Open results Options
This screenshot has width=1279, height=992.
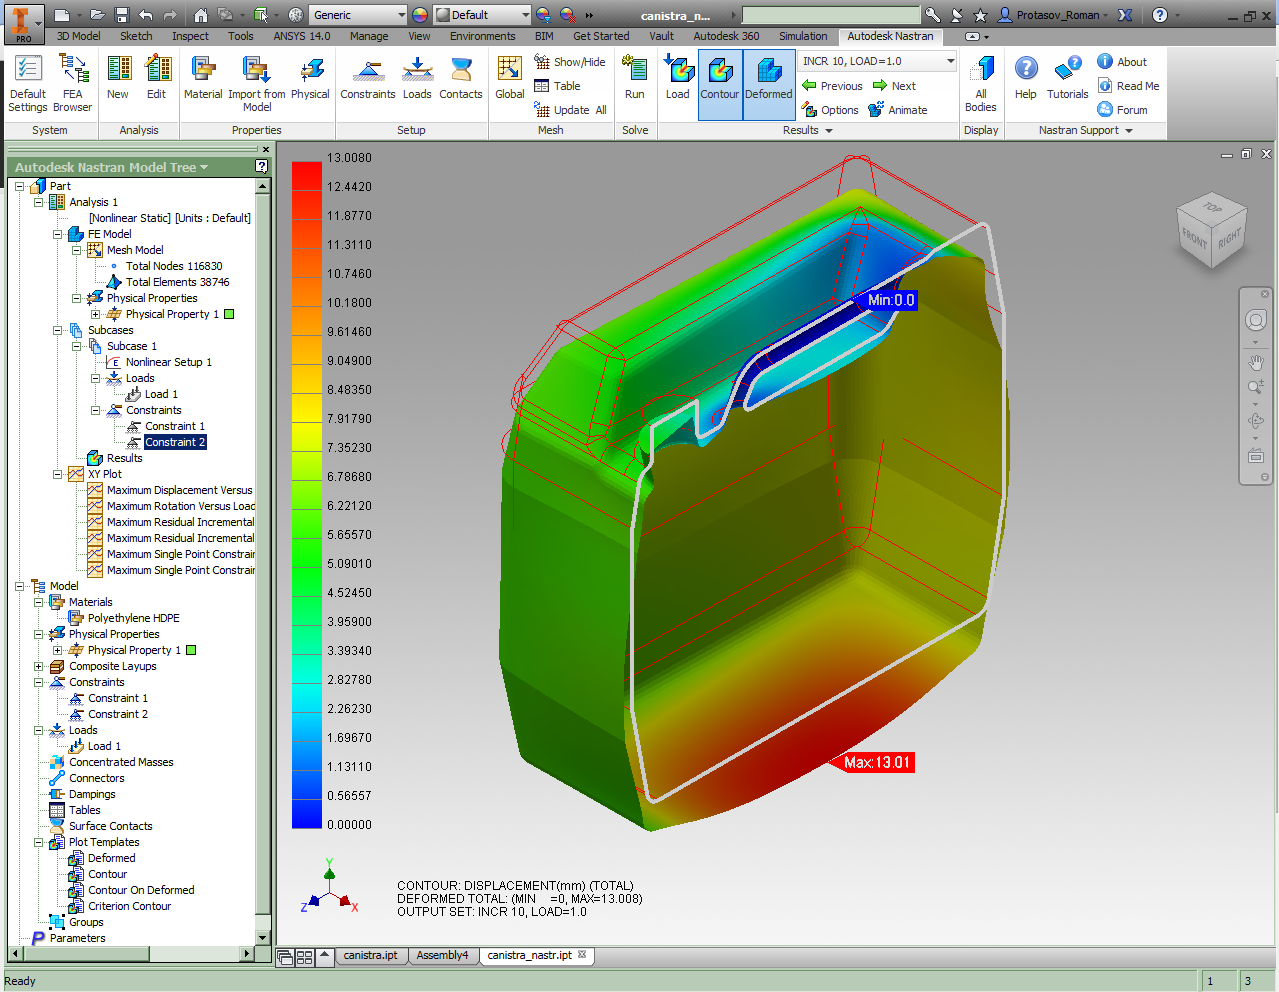(830, 110)
